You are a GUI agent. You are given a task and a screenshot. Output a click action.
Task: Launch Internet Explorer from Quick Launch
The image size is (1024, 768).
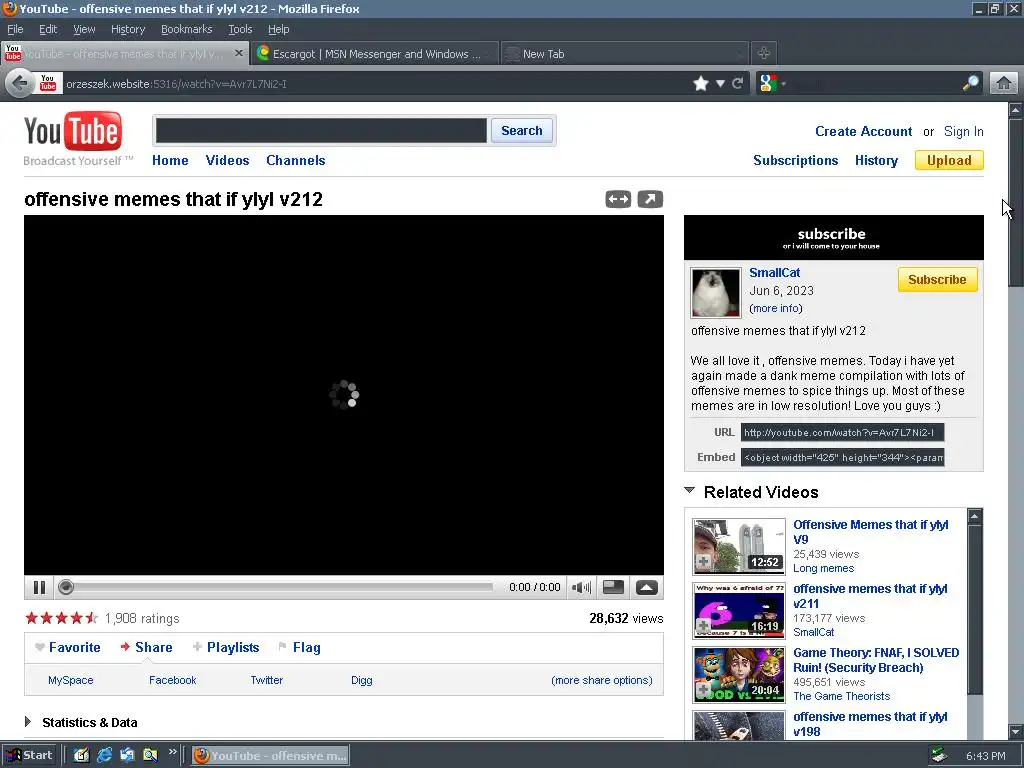tap(104, 755)
